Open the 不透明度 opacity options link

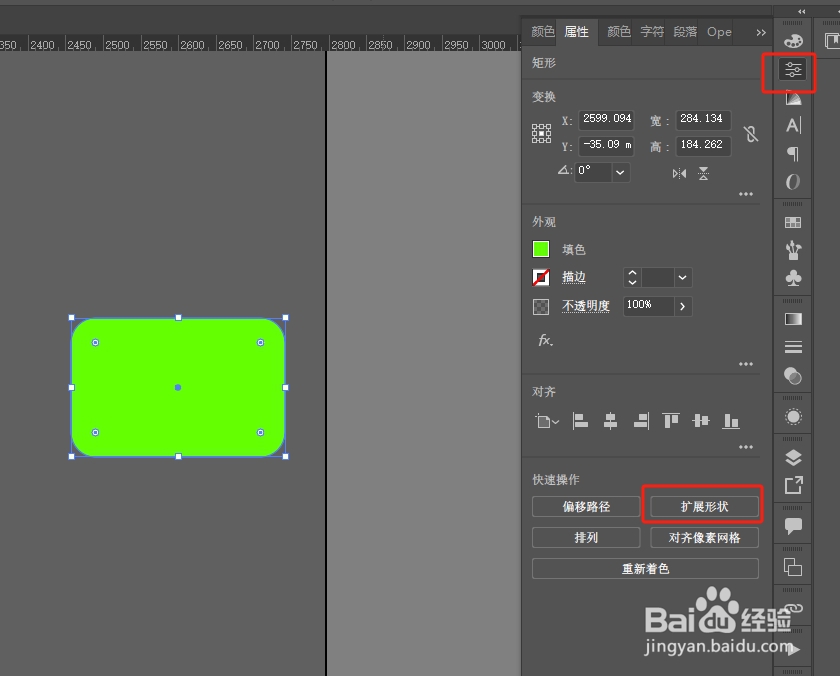pyautogui.click(x=586, y=306)
